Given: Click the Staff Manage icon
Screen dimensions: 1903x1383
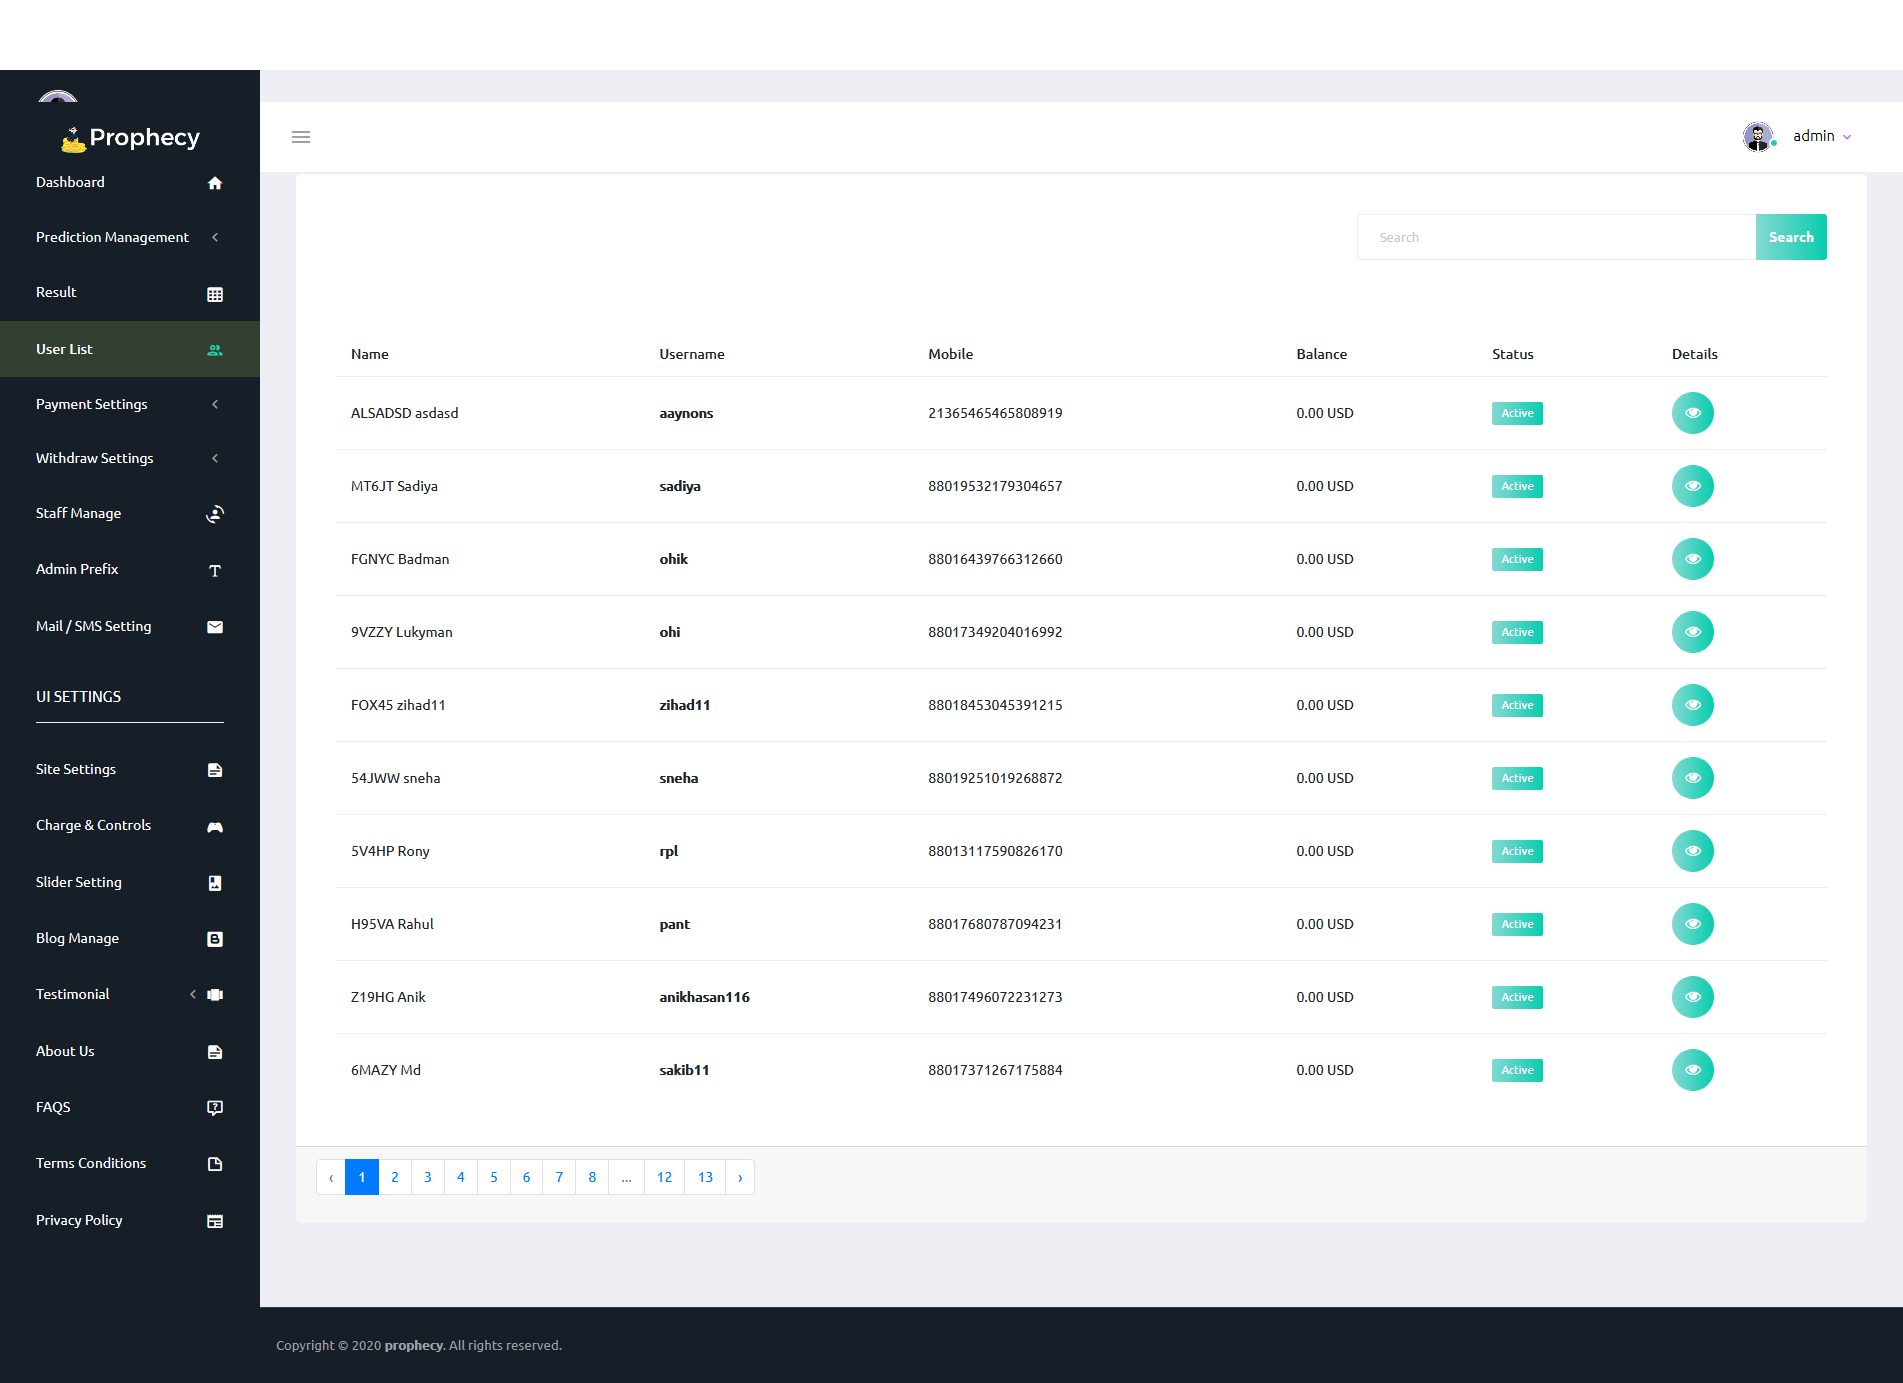Looking at the screenshot, I should [215, 514].
